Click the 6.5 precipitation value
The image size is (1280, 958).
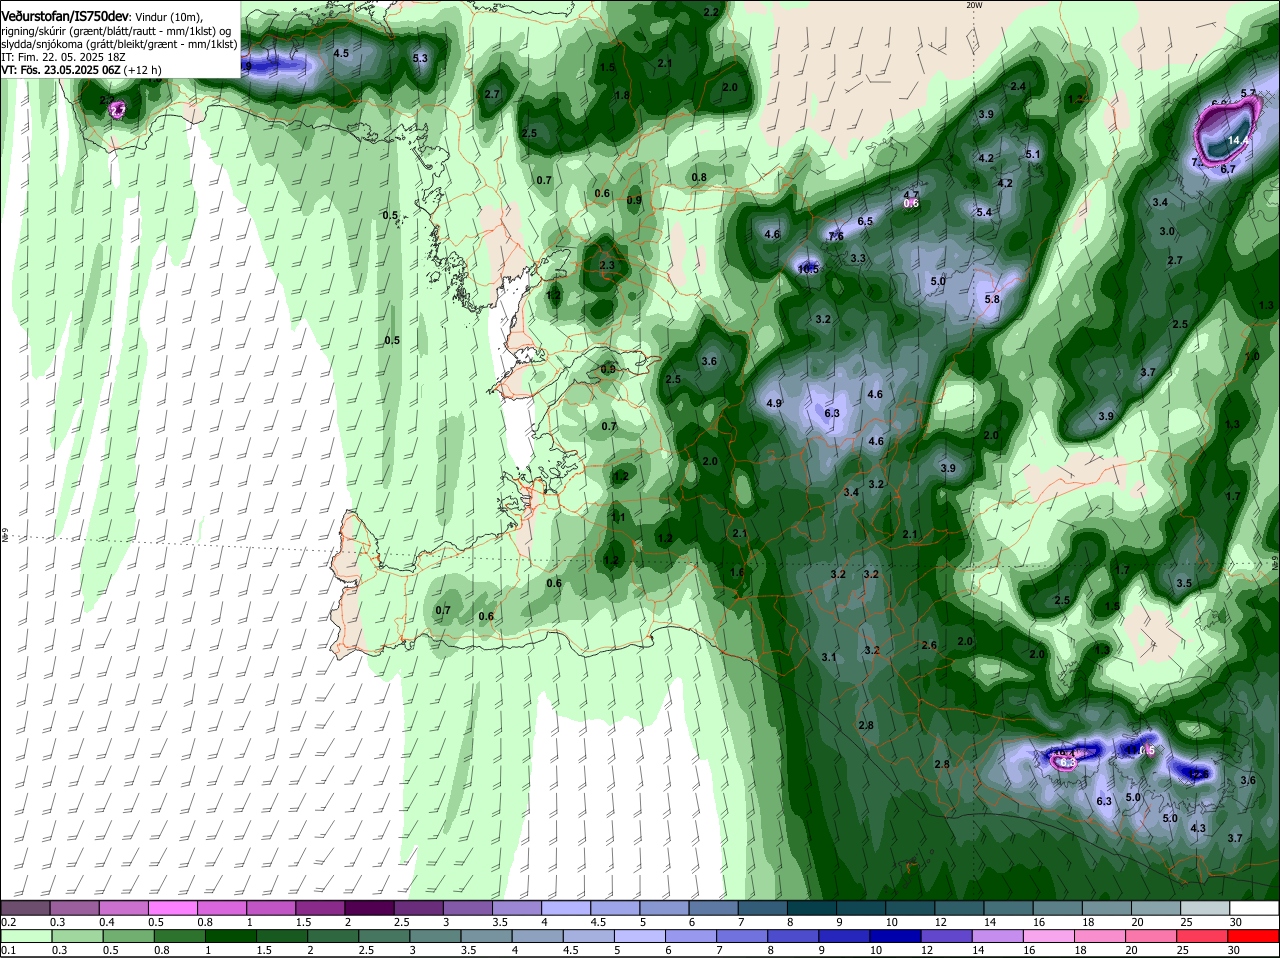point(865,221)
